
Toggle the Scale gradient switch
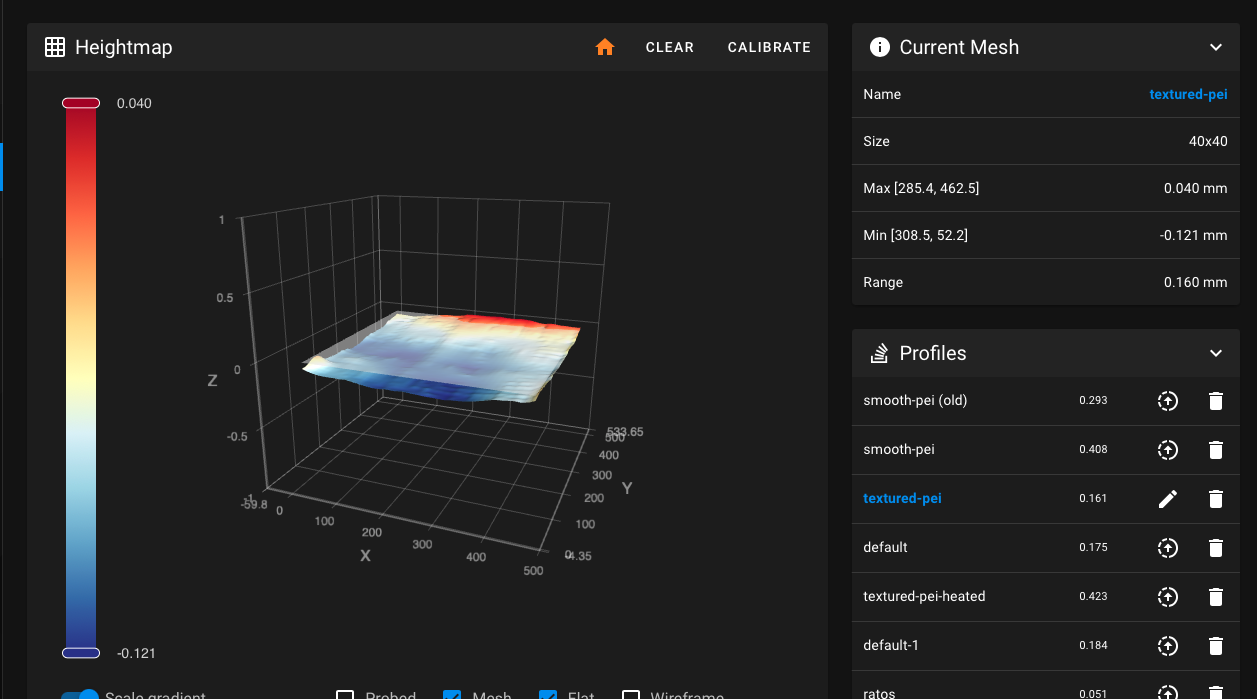click(80, 695)
